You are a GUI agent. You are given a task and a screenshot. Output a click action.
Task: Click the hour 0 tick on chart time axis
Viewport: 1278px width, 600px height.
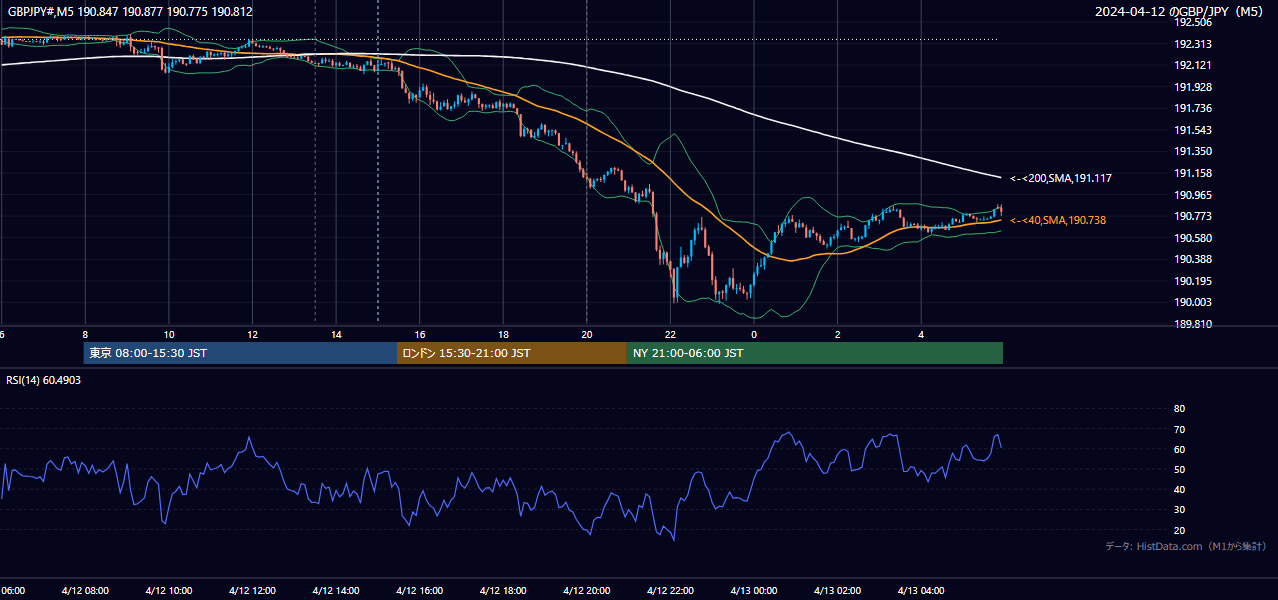point(754,335)
